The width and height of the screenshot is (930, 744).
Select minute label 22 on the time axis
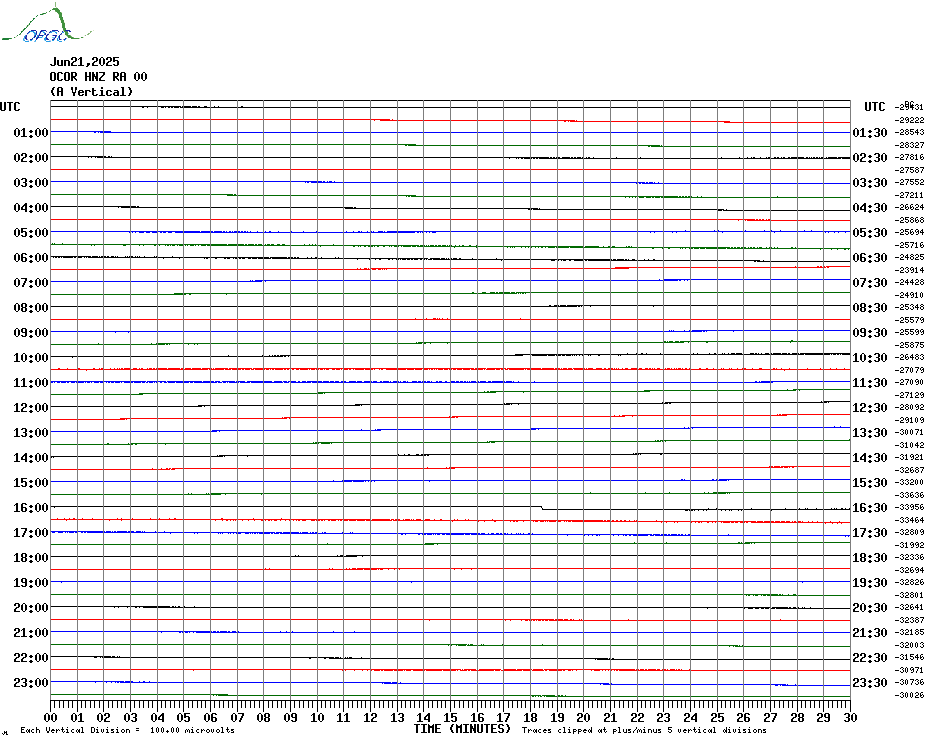637,718
